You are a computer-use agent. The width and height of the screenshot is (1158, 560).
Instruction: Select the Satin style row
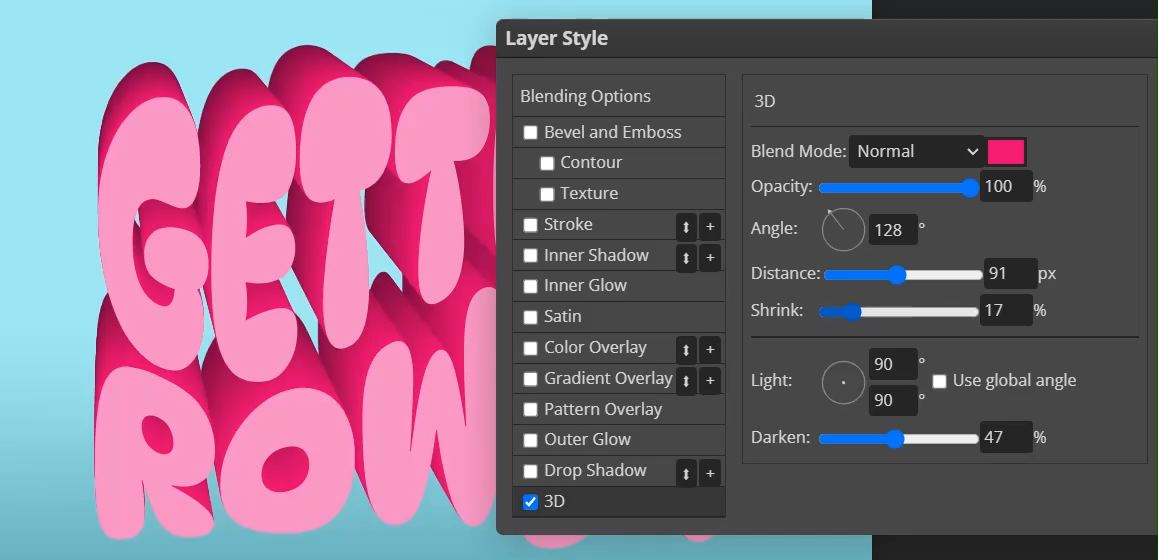click(x=619, y=317)
